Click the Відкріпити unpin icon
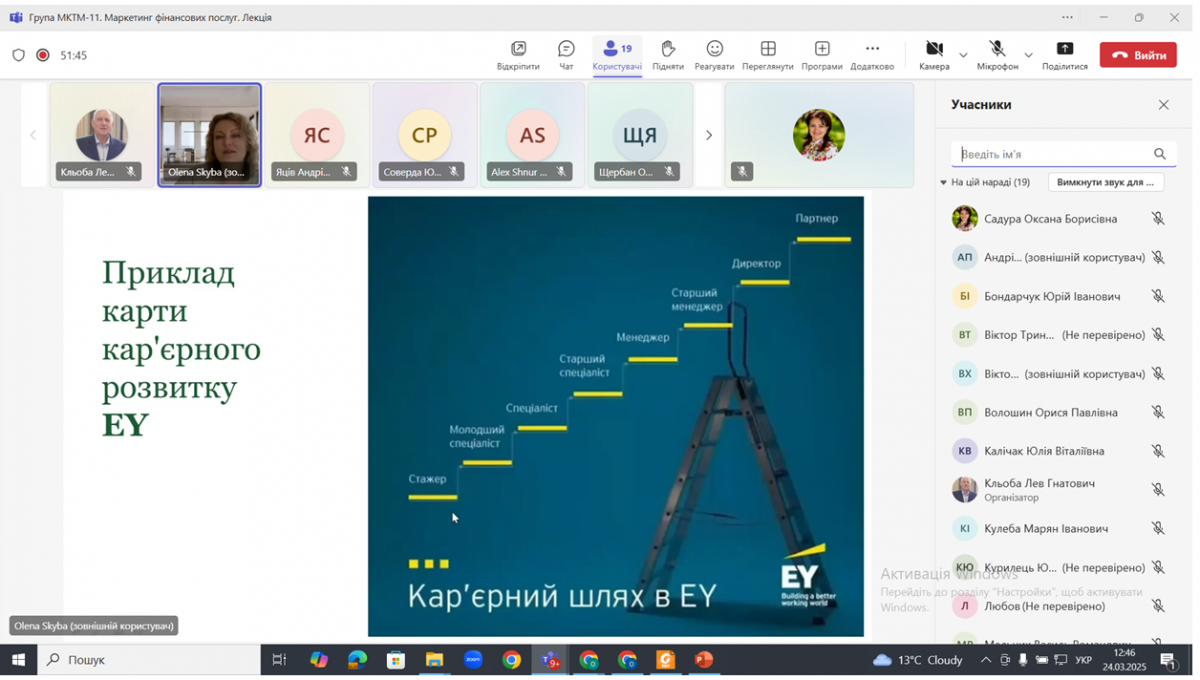The width and height of the screenshot is (1200, 680). click(x=517, y=48)
